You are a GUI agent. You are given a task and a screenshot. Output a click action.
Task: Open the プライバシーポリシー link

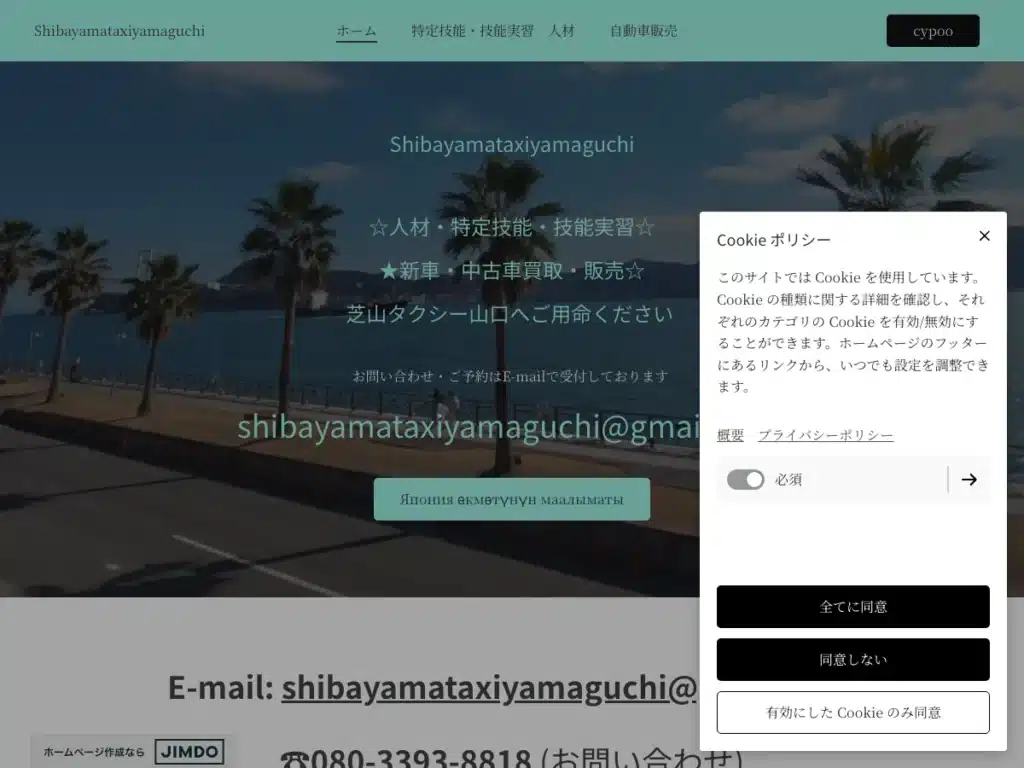825,435
